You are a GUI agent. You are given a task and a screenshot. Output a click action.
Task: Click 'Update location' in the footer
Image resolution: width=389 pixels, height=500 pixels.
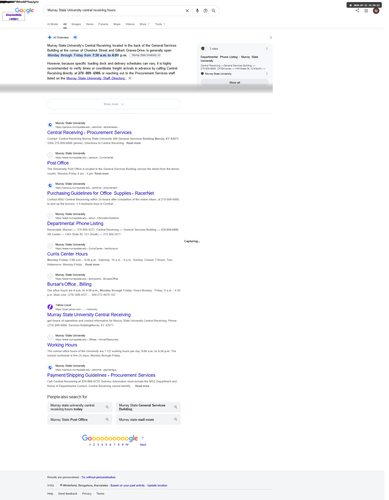(157, 485)
